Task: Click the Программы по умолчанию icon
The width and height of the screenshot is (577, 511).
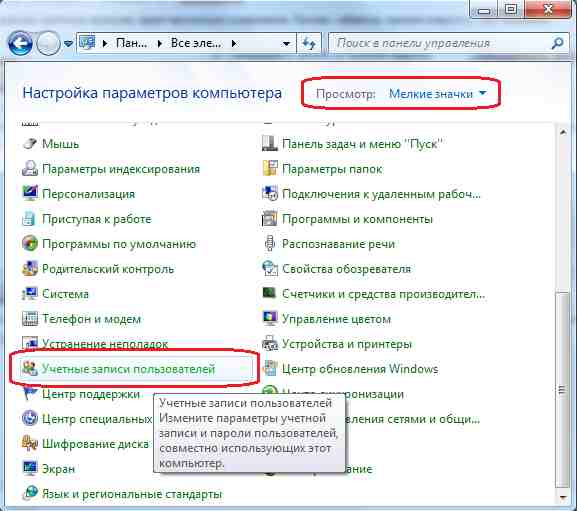Action: 29,244
